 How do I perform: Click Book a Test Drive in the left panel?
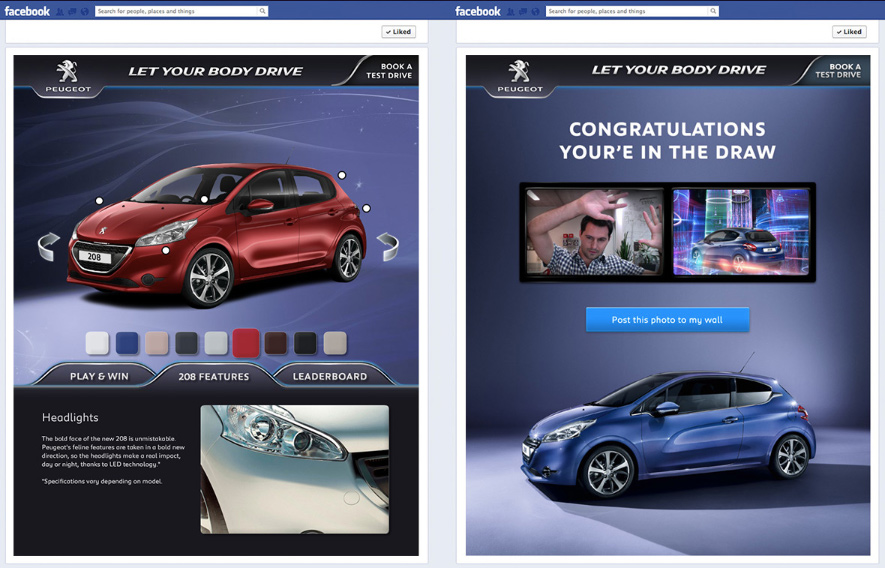tap(389, 71)
